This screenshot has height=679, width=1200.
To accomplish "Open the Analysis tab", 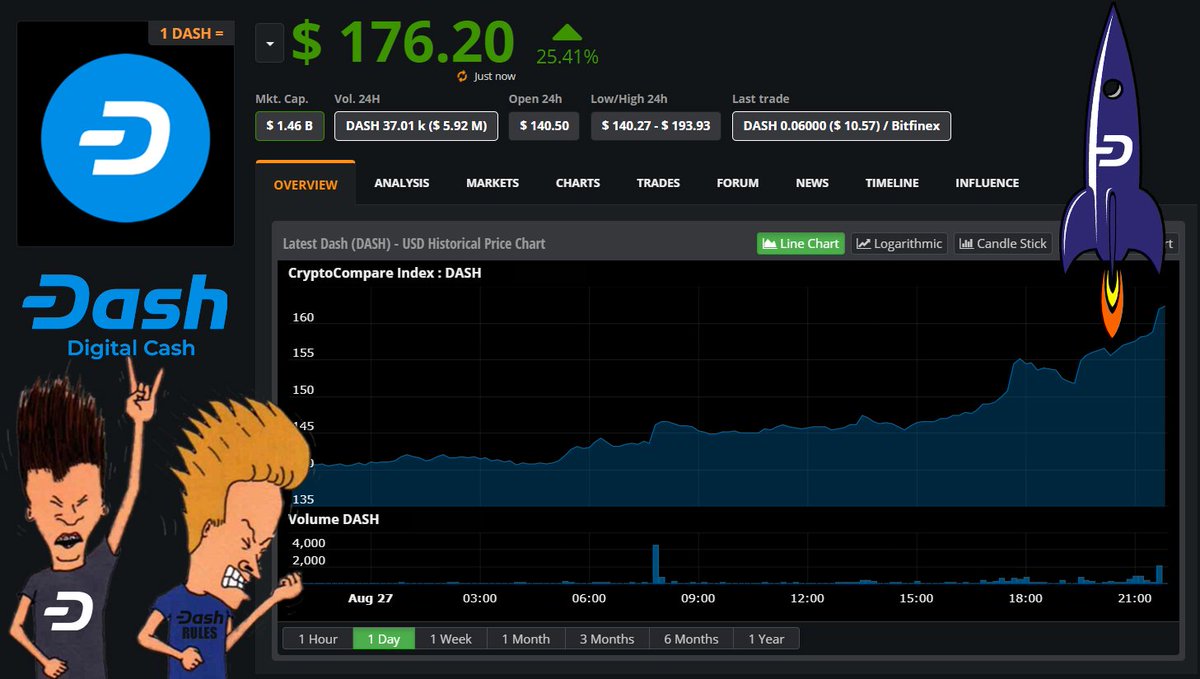I will pyautogui.click(x=402, y=183).
